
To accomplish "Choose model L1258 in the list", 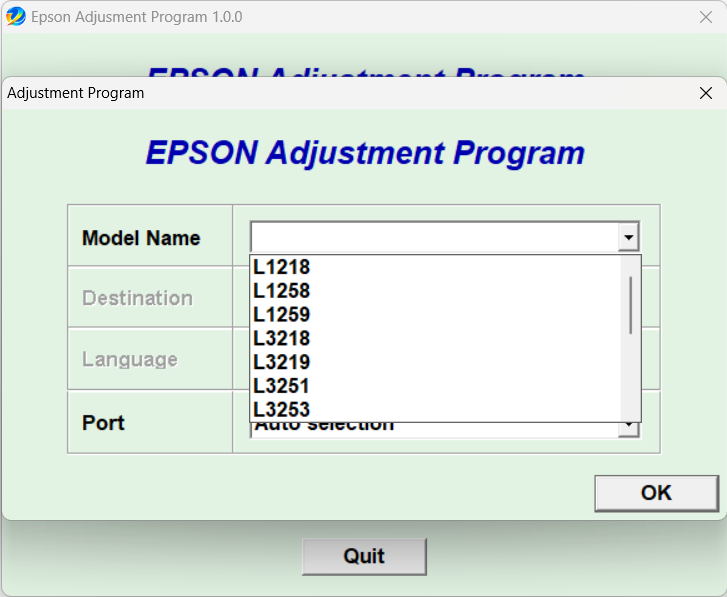I will [282, 291].
